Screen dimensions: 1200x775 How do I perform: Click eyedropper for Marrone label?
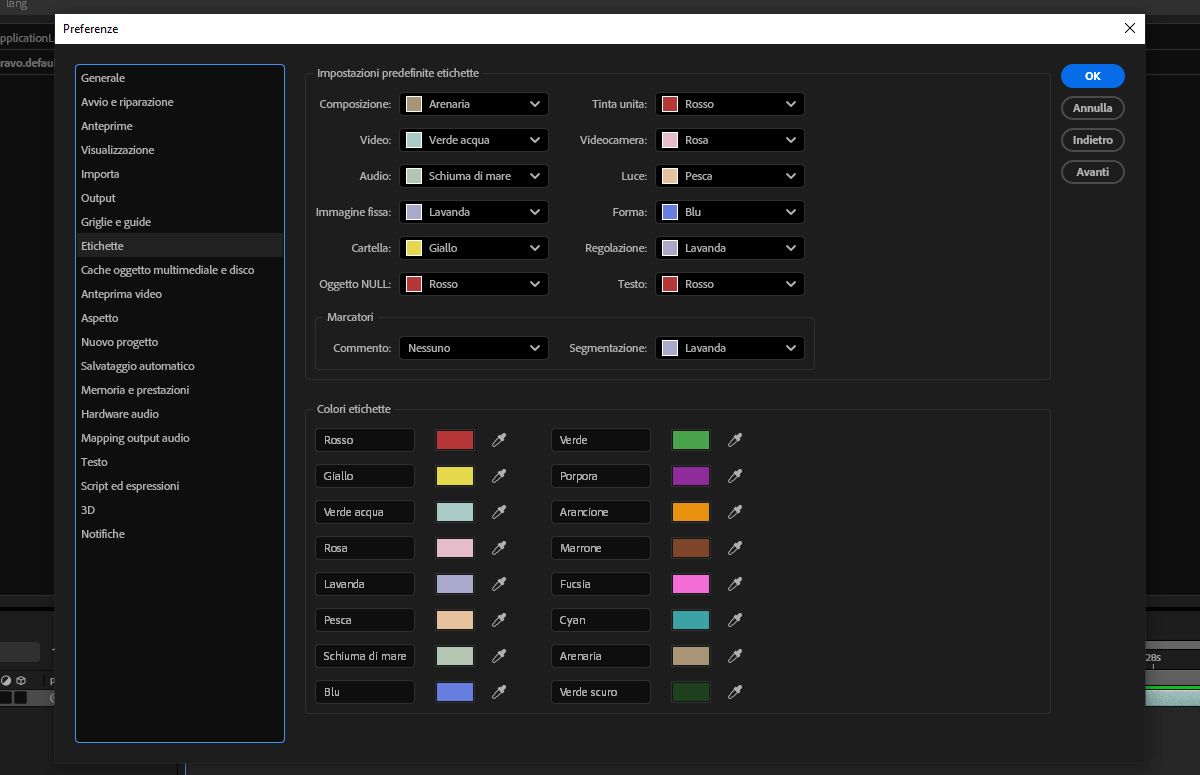(735, 548)
